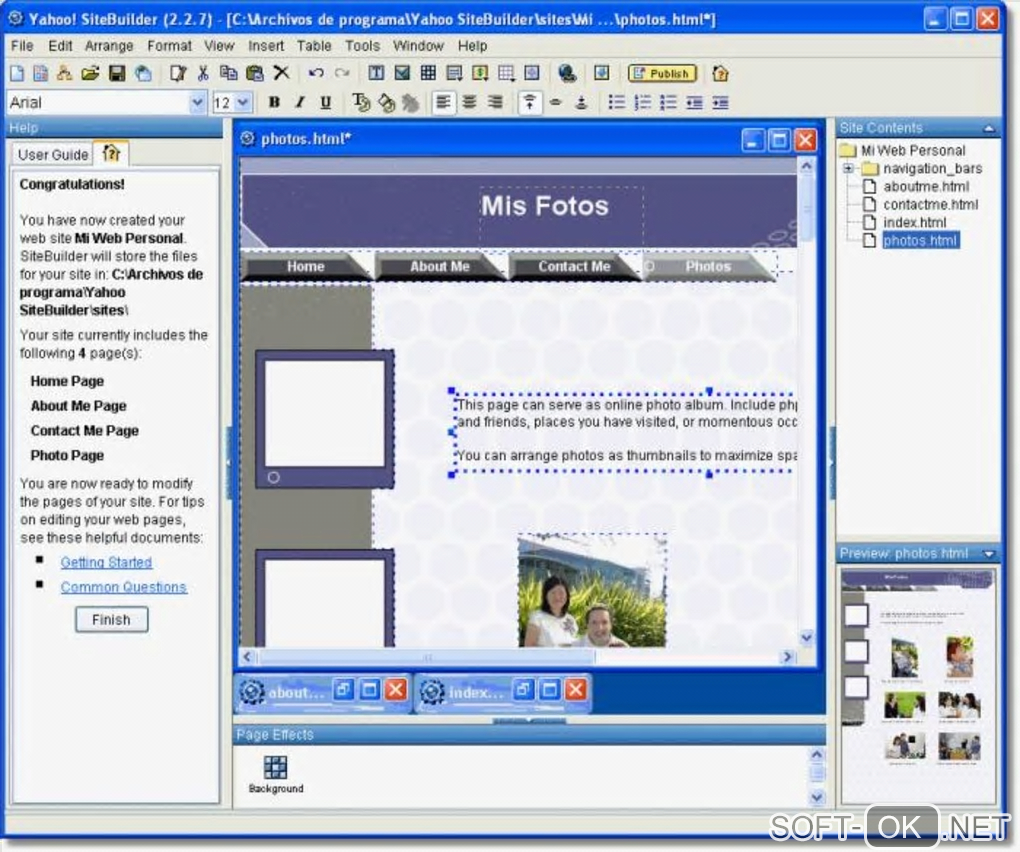The height and width of the screenshot is (852, 1020).
Task: Open the Common Questions link
Action: [124, 587]
